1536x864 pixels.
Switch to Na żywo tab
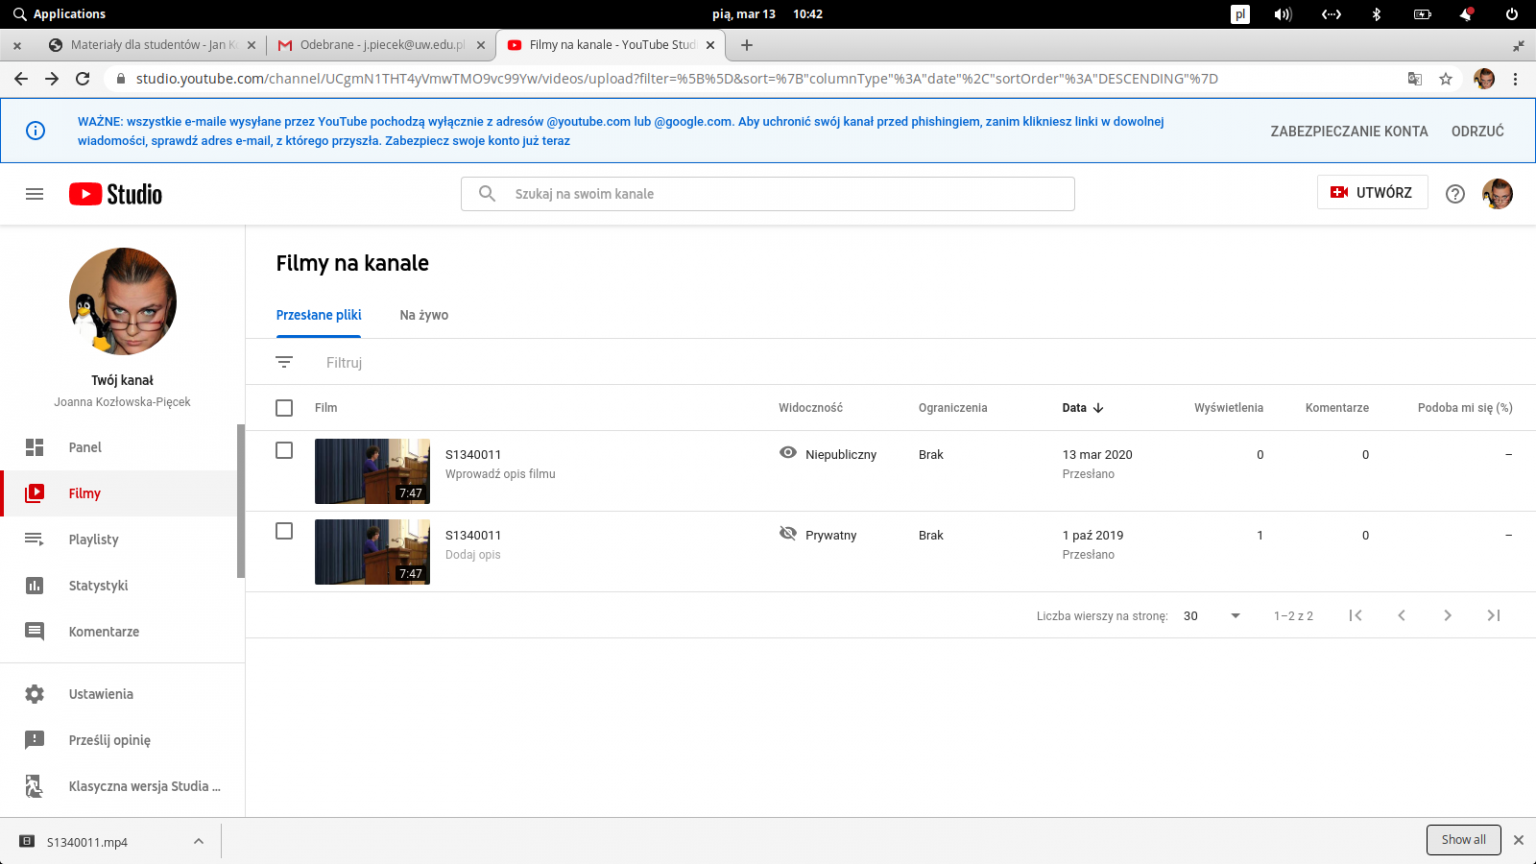424,315
